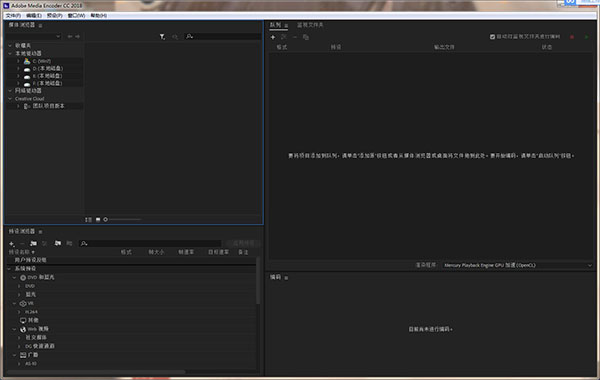Viewport: 600px width, 380px height.
Task: Open the 编码 Encoding panel menu icon
Action: click(286, 277)
